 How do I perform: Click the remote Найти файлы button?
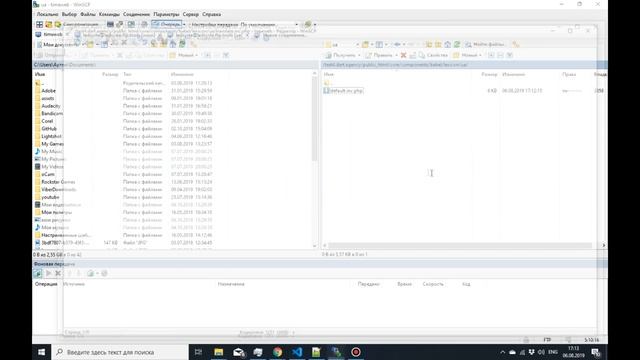pyautogui.click(x=484, y=44)
